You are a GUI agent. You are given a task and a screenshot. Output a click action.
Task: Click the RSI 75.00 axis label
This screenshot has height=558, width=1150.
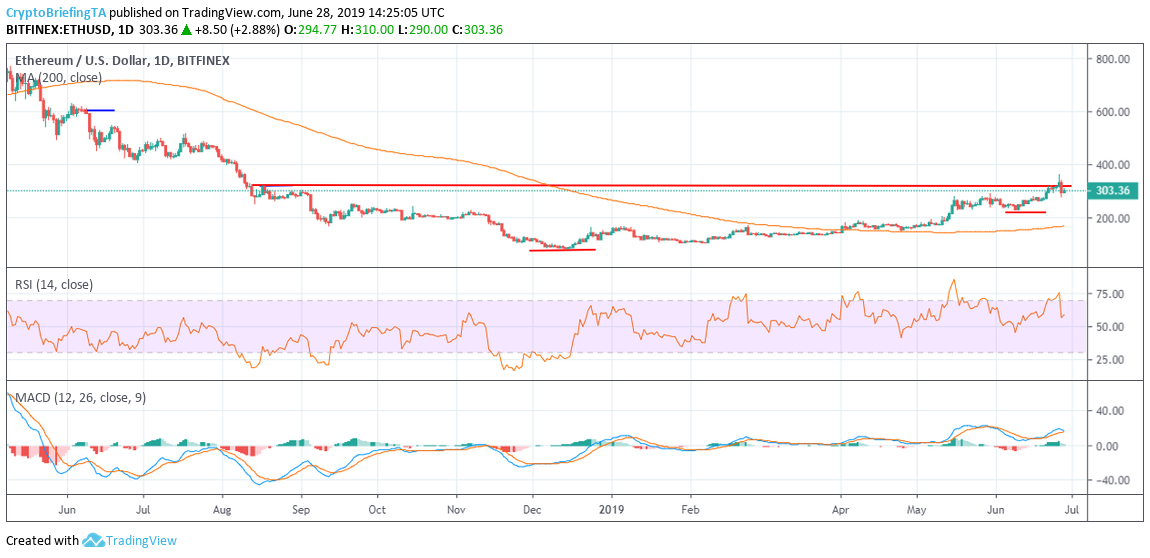[1110, 294]
